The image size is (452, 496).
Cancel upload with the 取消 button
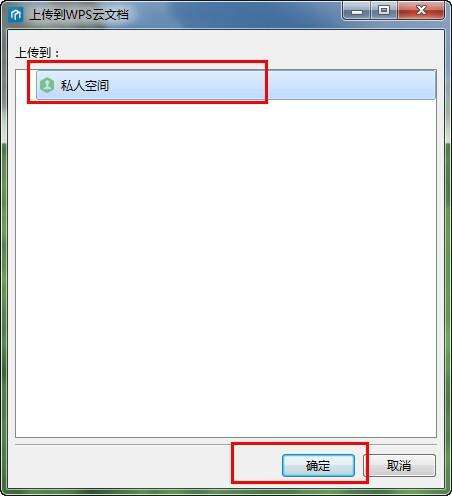(399, 465)
